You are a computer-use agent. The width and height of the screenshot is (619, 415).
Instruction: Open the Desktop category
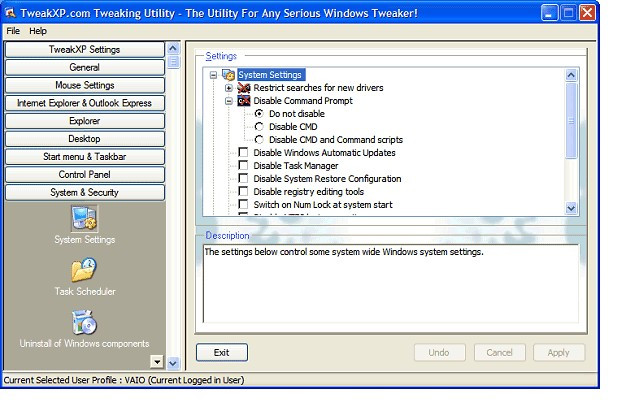[84, 139]
